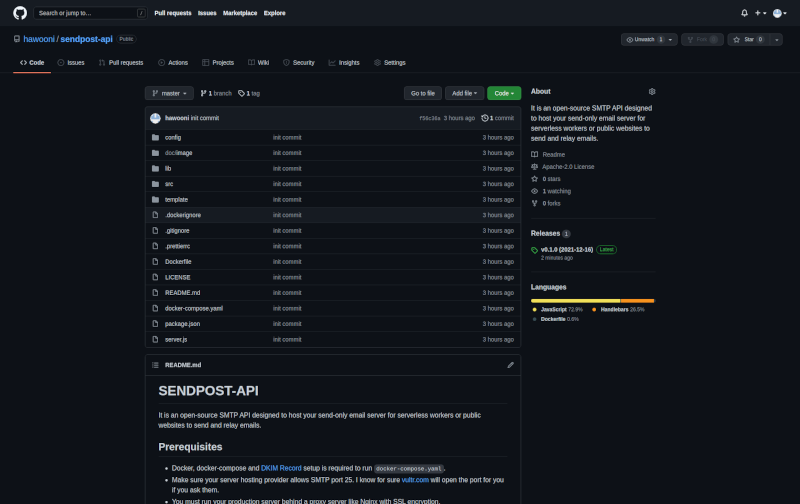
Task: Open the Projects tab
Action: pos(218,63)
